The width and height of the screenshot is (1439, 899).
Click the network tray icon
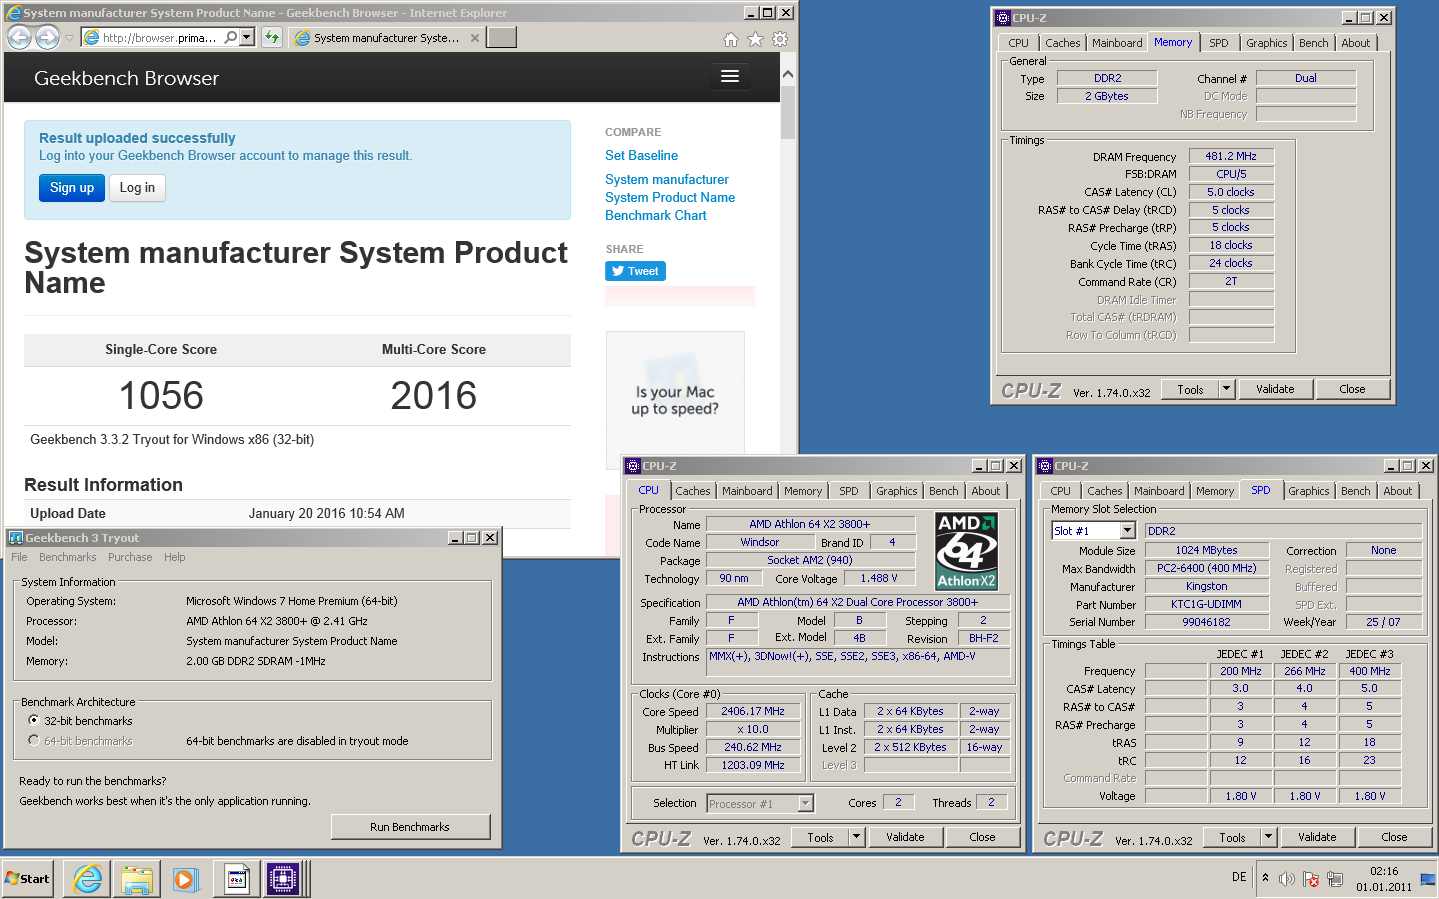click(x=1334, y=879)
